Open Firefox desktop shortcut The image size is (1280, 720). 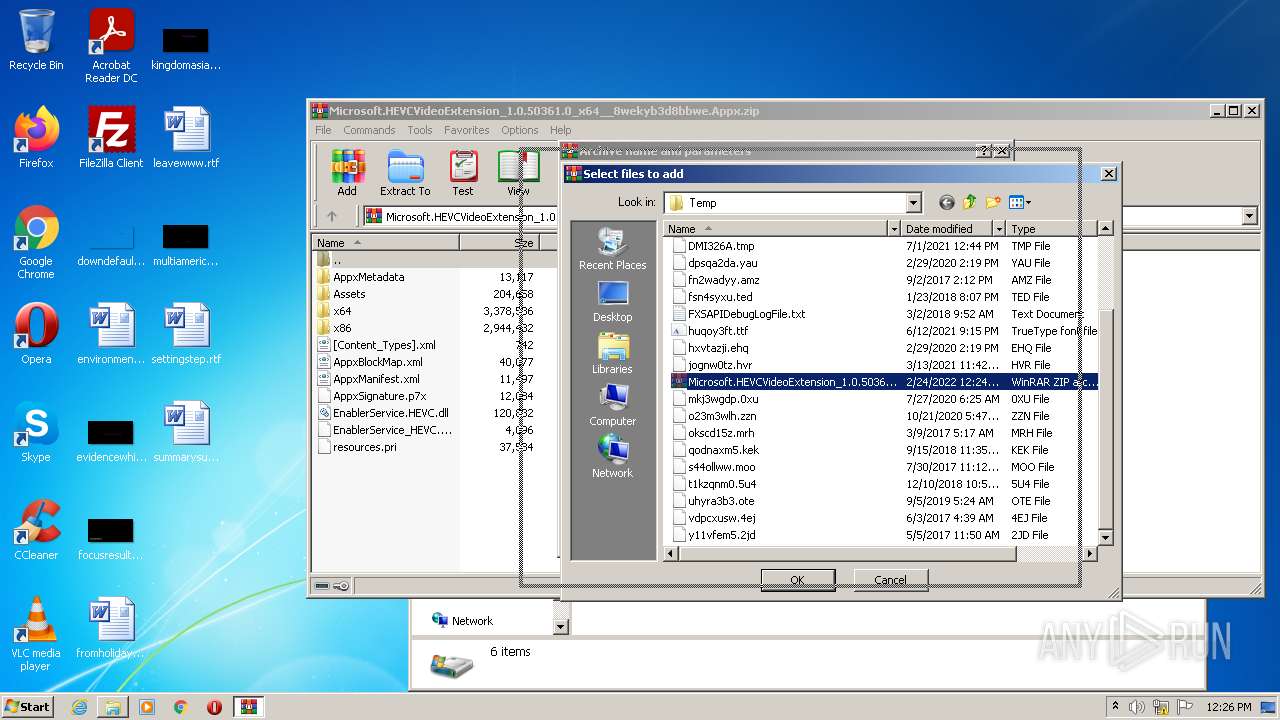click(36, 138)
